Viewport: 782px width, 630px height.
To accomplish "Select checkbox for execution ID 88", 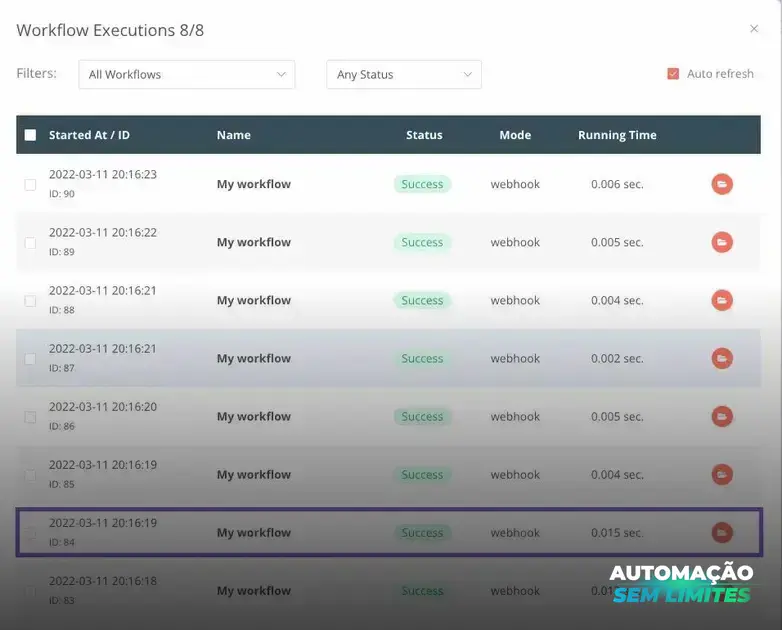I will (x=30, y=301).
